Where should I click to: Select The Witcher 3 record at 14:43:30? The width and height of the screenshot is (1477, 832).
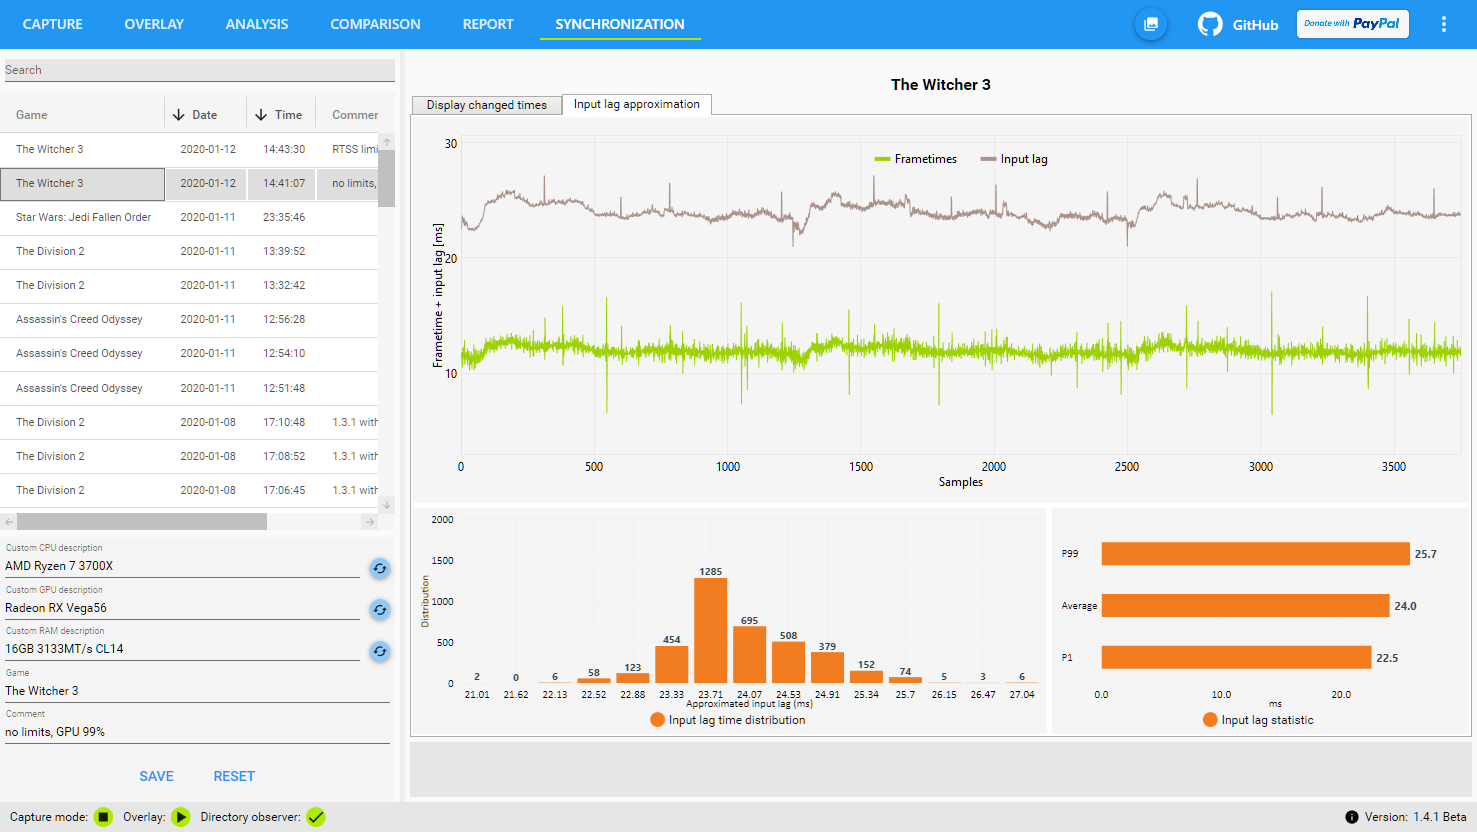point(189,149)
